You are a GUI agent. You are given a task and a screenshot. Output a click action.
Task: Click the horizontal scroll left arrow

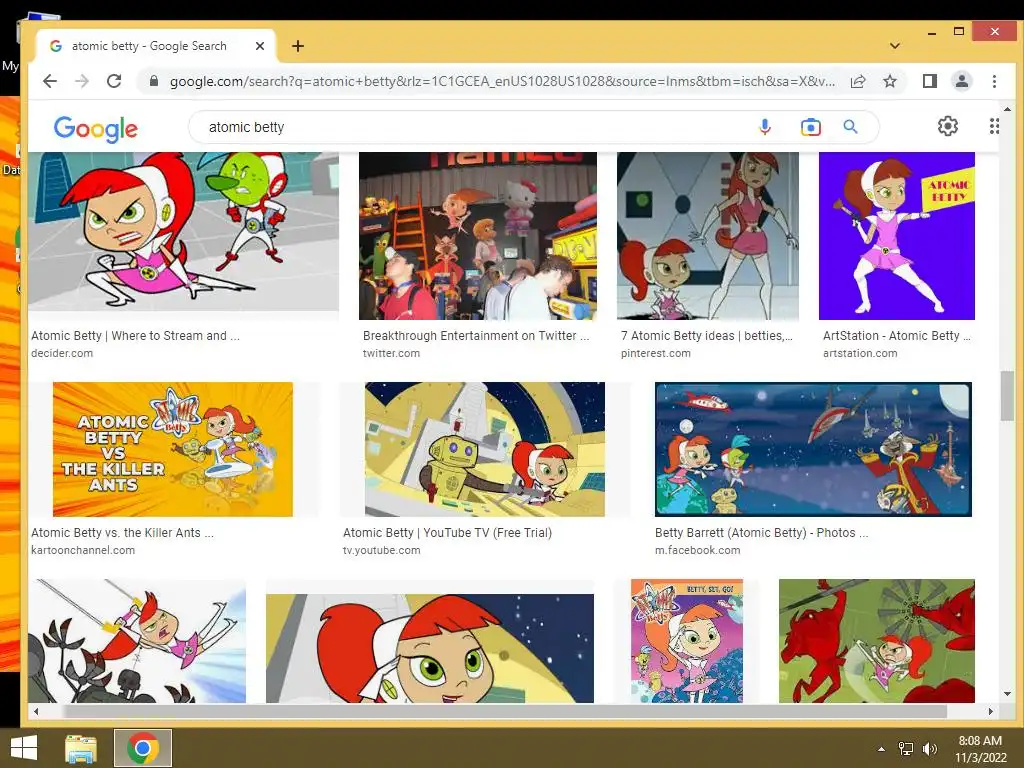tap(36, 711)
